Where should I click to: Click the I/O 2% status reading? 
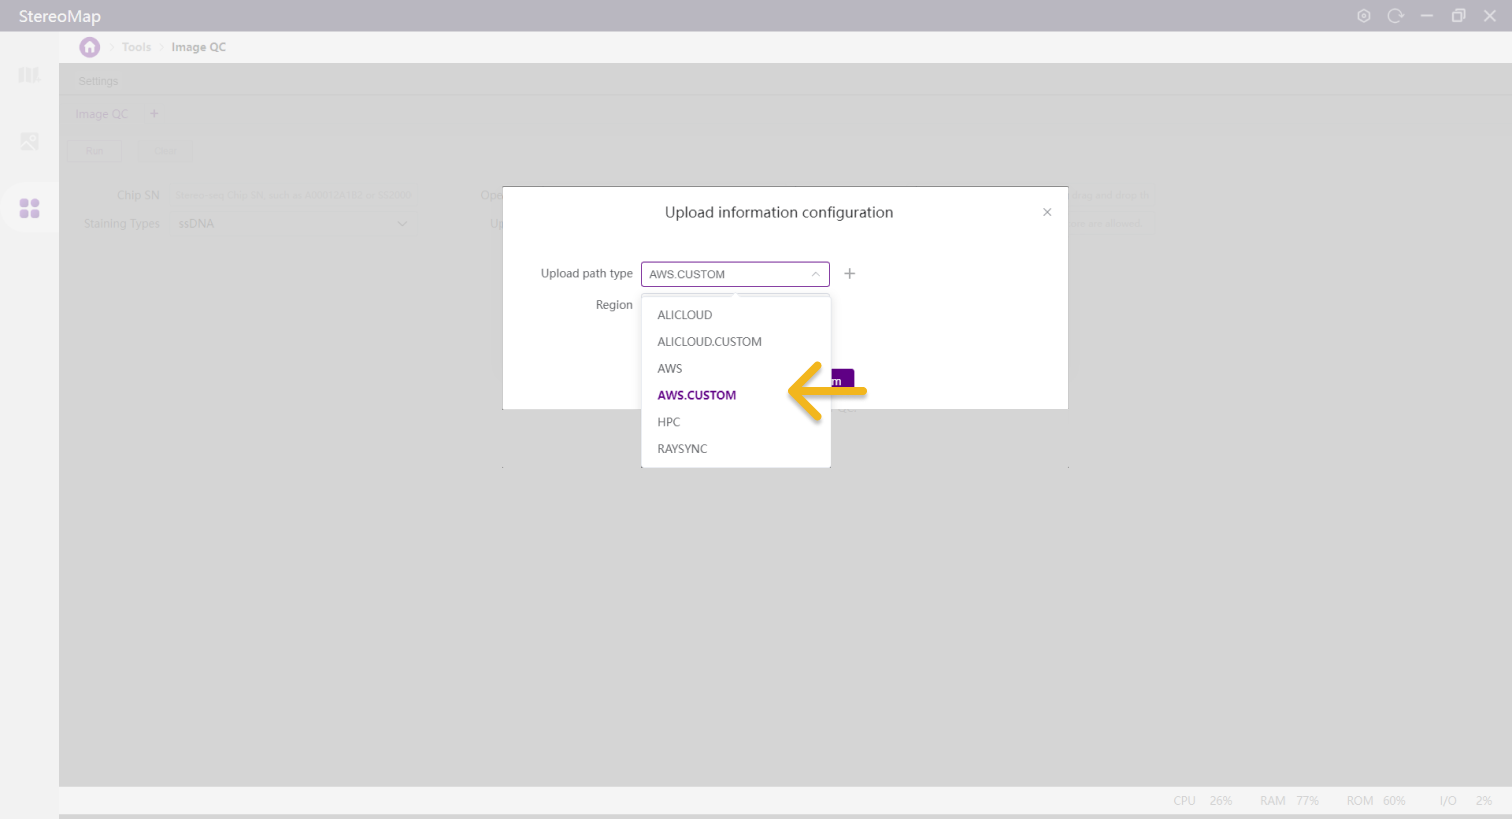click(x=1466, y=801)
